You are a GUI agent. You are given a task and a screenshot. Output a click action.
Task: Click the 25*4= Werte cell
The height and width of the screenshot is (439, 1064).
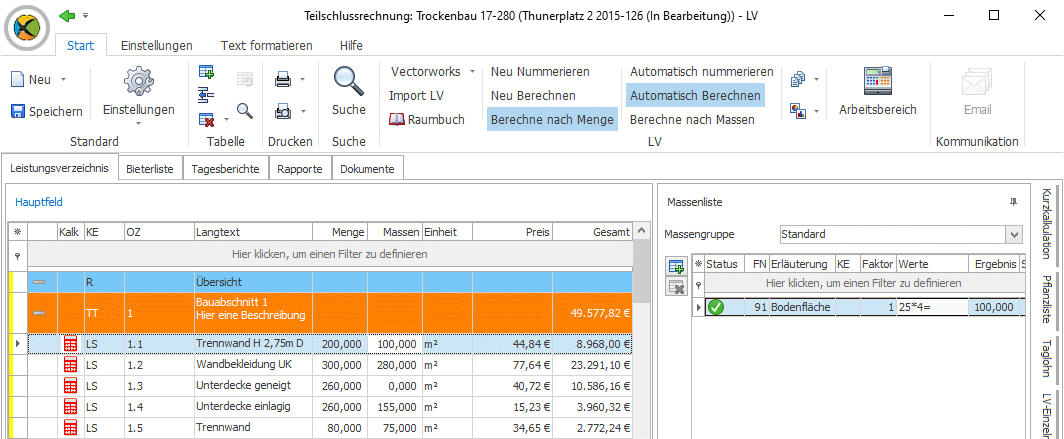932,307
